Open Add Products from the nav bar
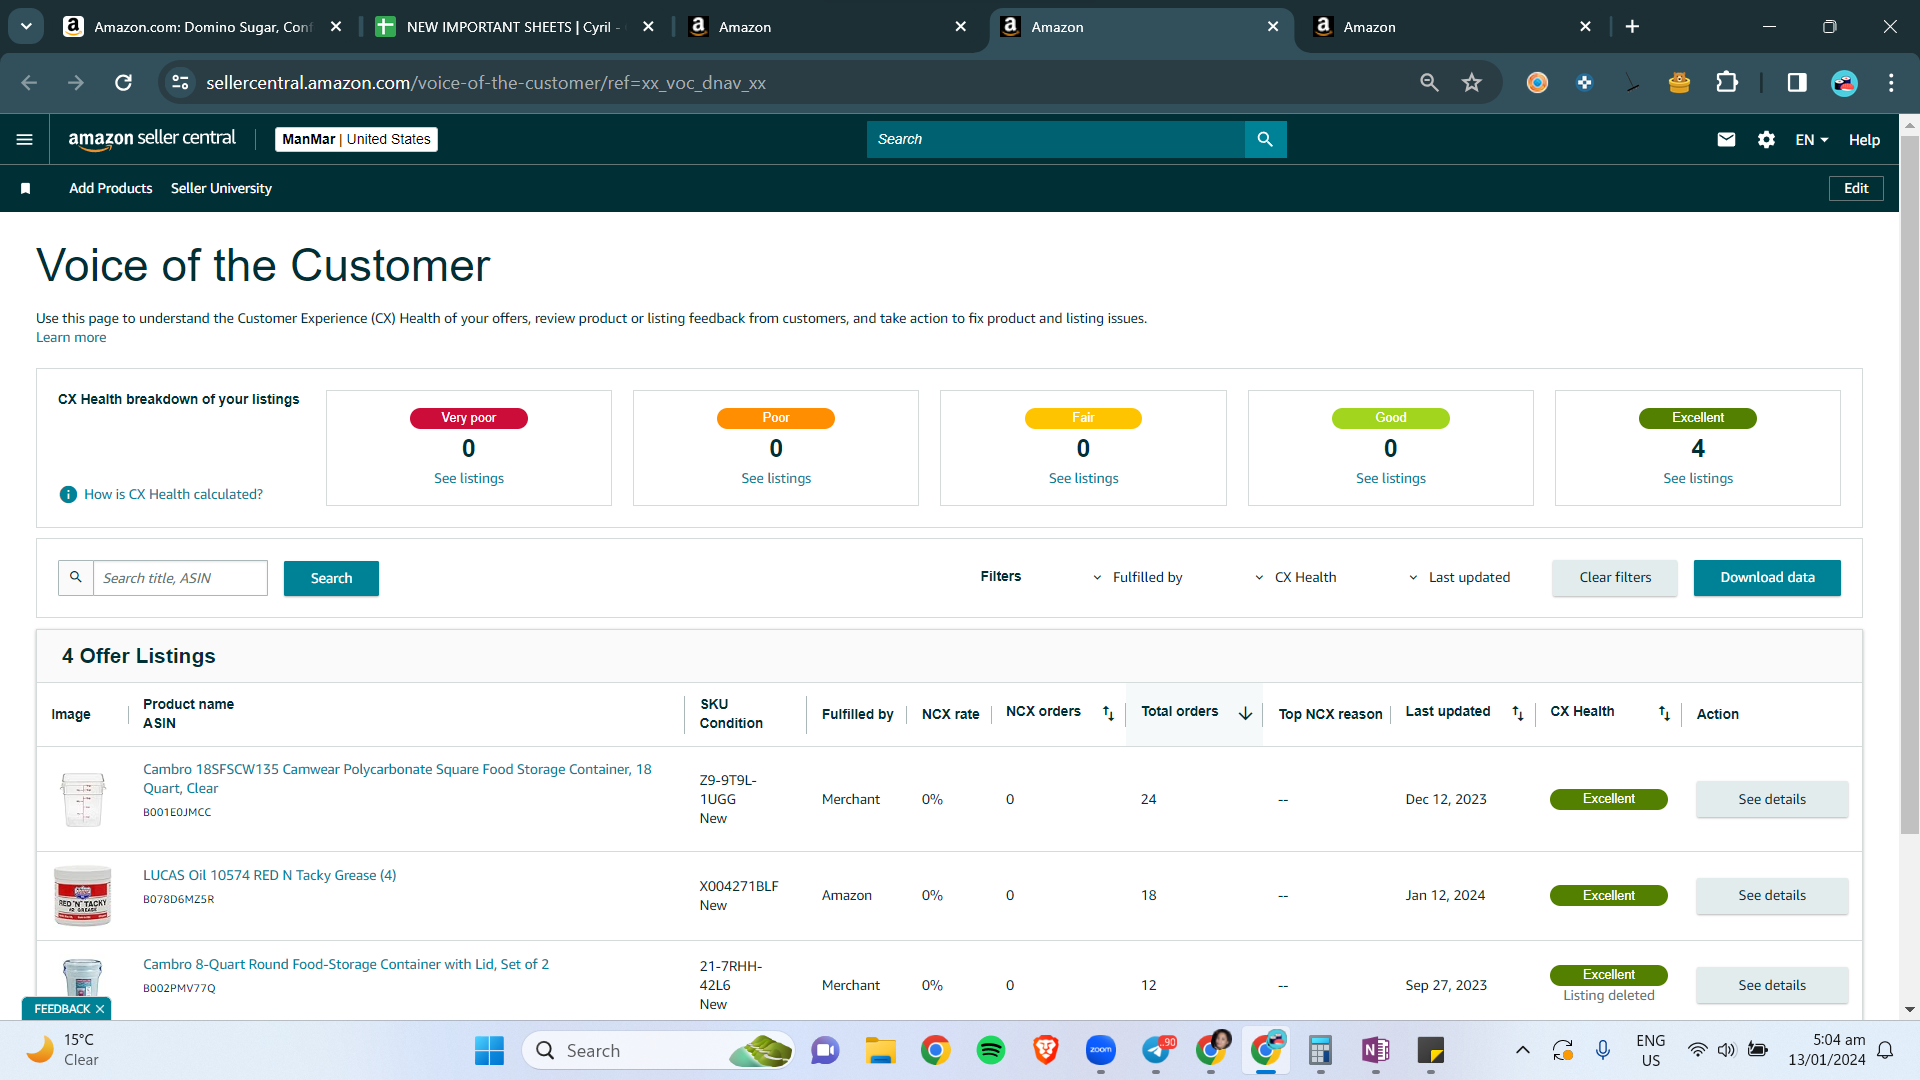This screenshot has height=1080, width=1920. pos(111,189)
